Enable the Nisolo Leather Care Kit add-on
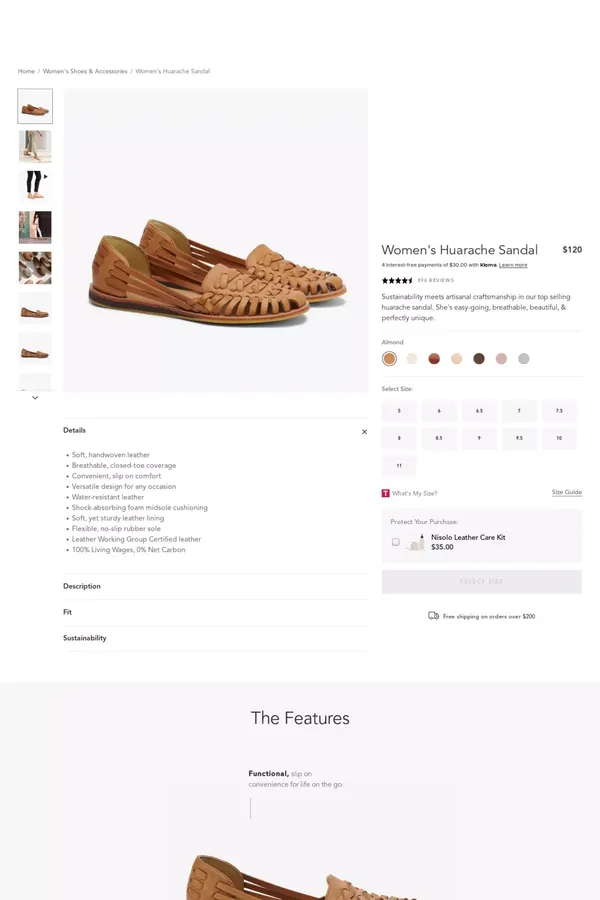The height and width of the screenshot is (900, 600). (x=395, y=541)
